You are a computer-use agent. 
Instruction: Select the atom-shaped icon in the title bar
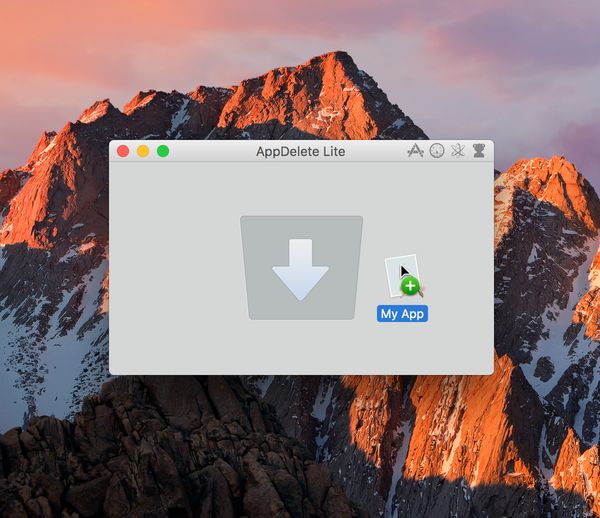click(x=458, y=151)
